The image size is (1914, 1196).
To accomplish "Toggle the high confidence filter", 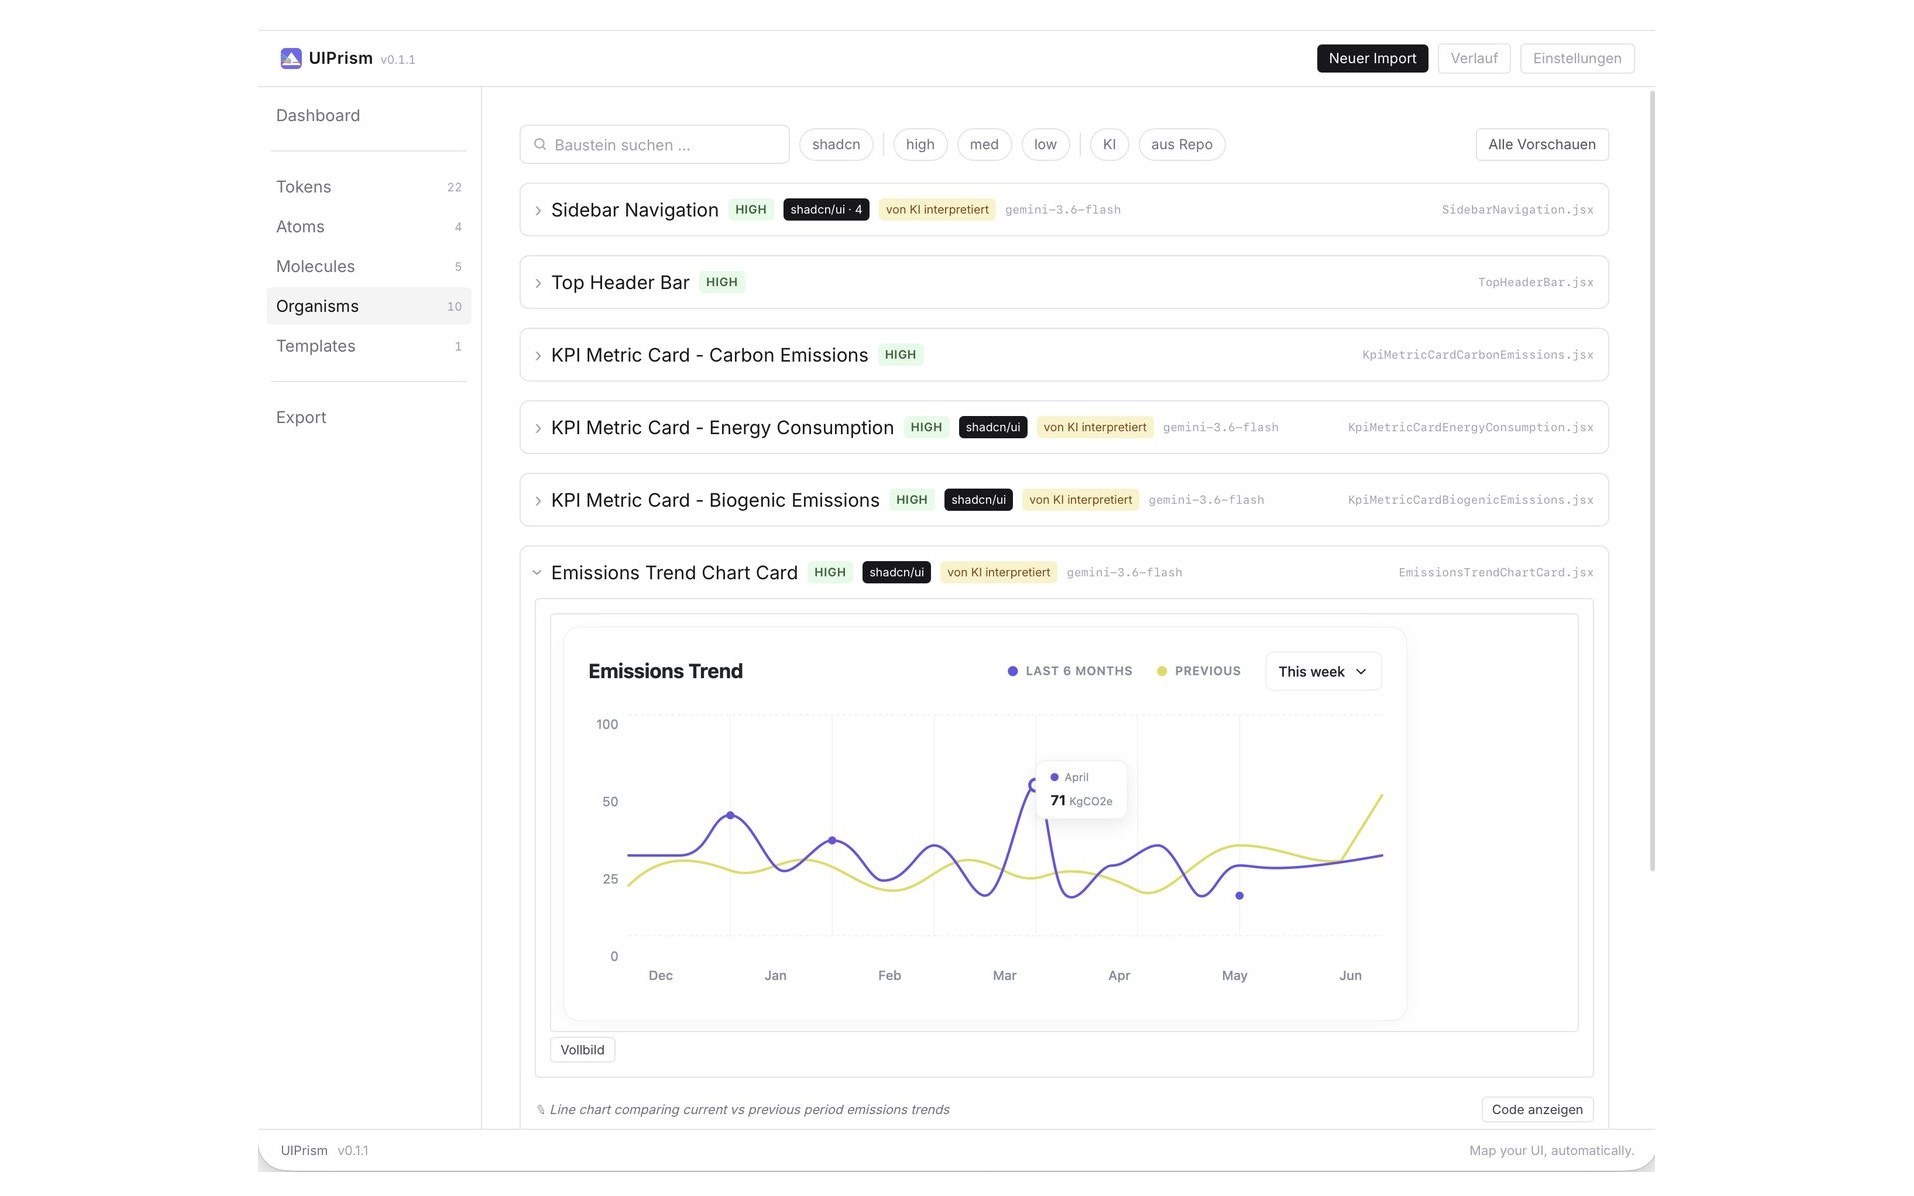I will click(920, 144).
